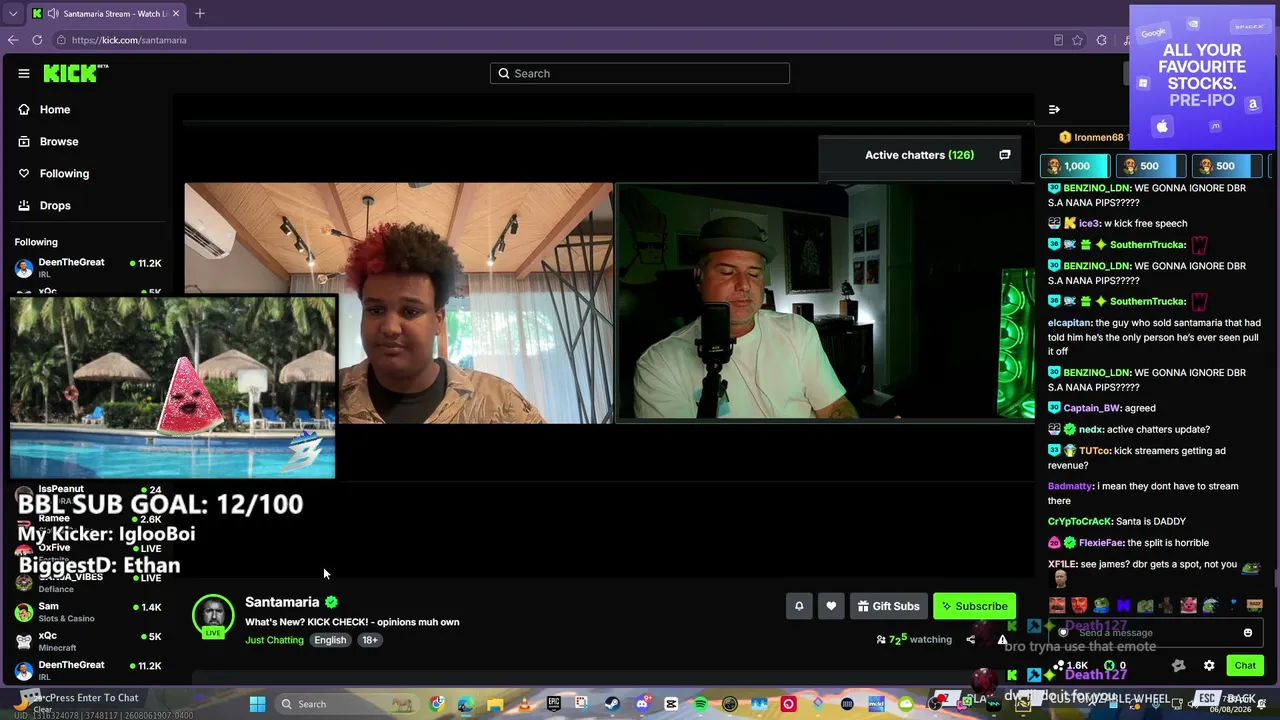Click the 1,000 gift leaderboard badge
1280x720 pixels.
1075,166
